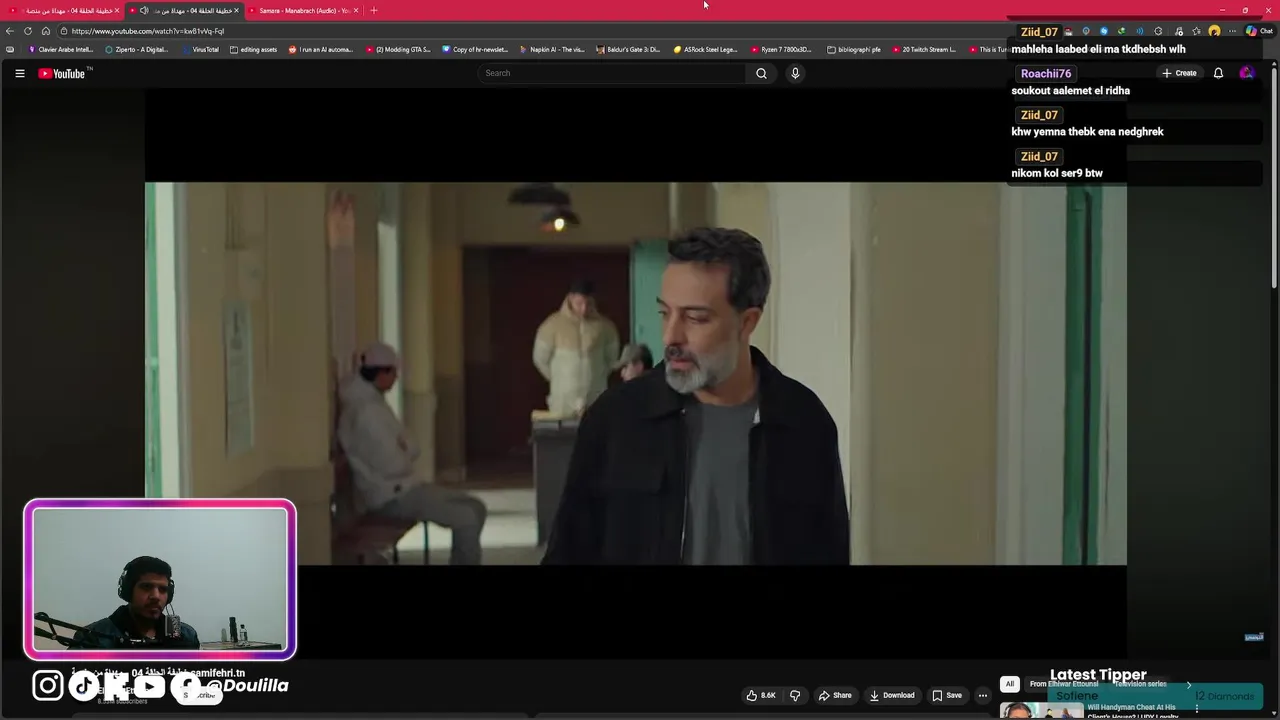1280x720 pixels.
Task: Open the YouTube hamburger guide menu
Action: click(x=19, y=73)
